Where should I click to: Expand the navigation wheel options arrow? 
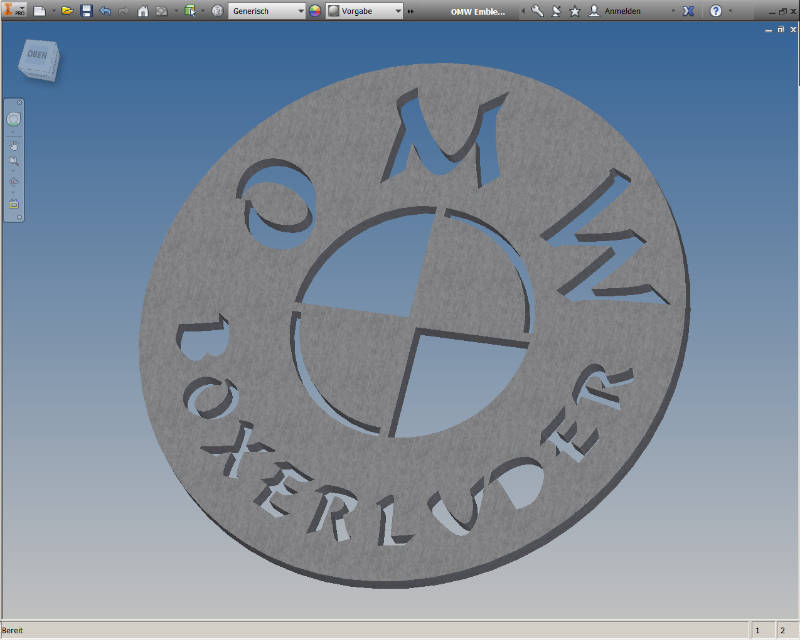pos(14,132)
